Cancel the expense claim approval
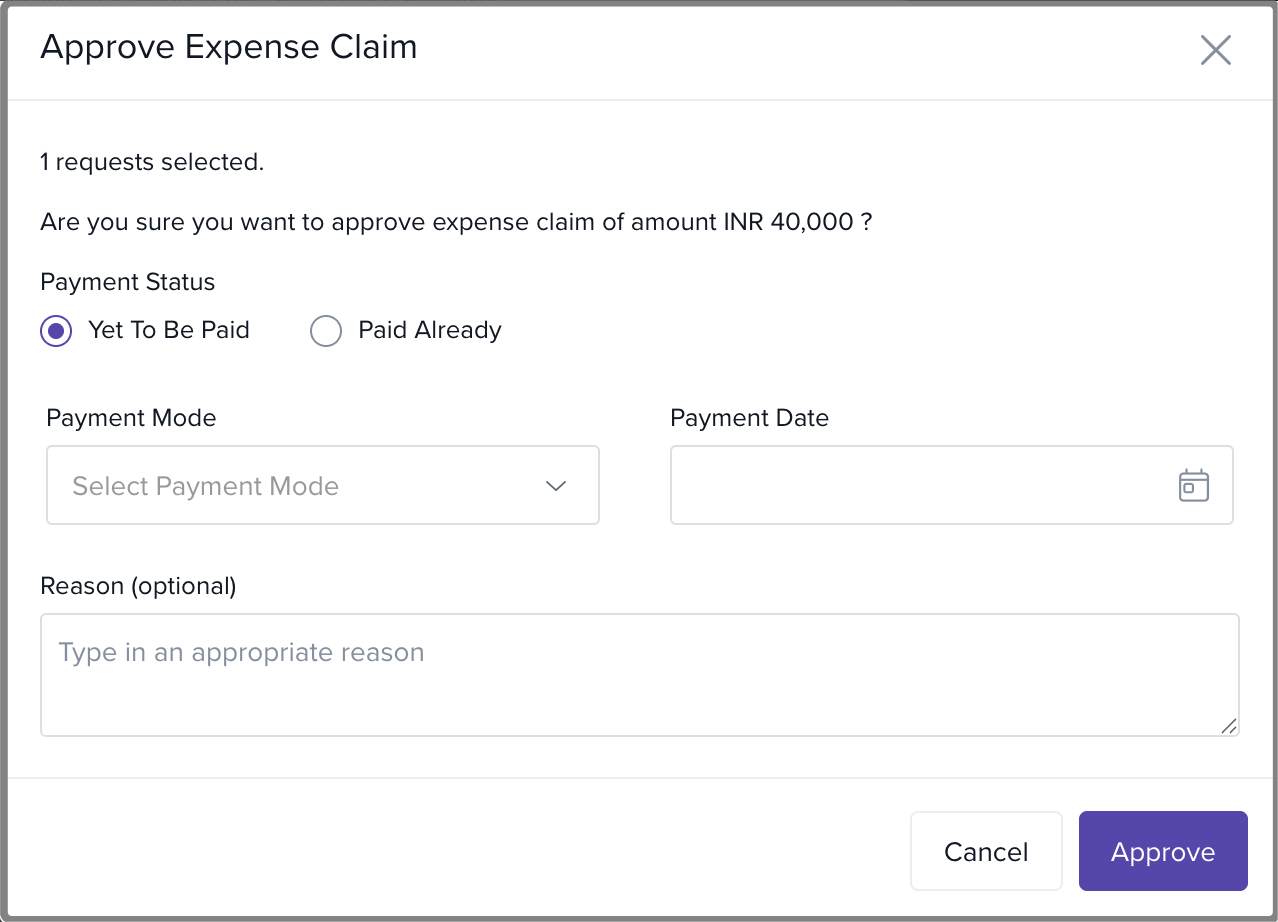Image resolution: width=1278 pixels, height=922 pixels. (985, 851)
